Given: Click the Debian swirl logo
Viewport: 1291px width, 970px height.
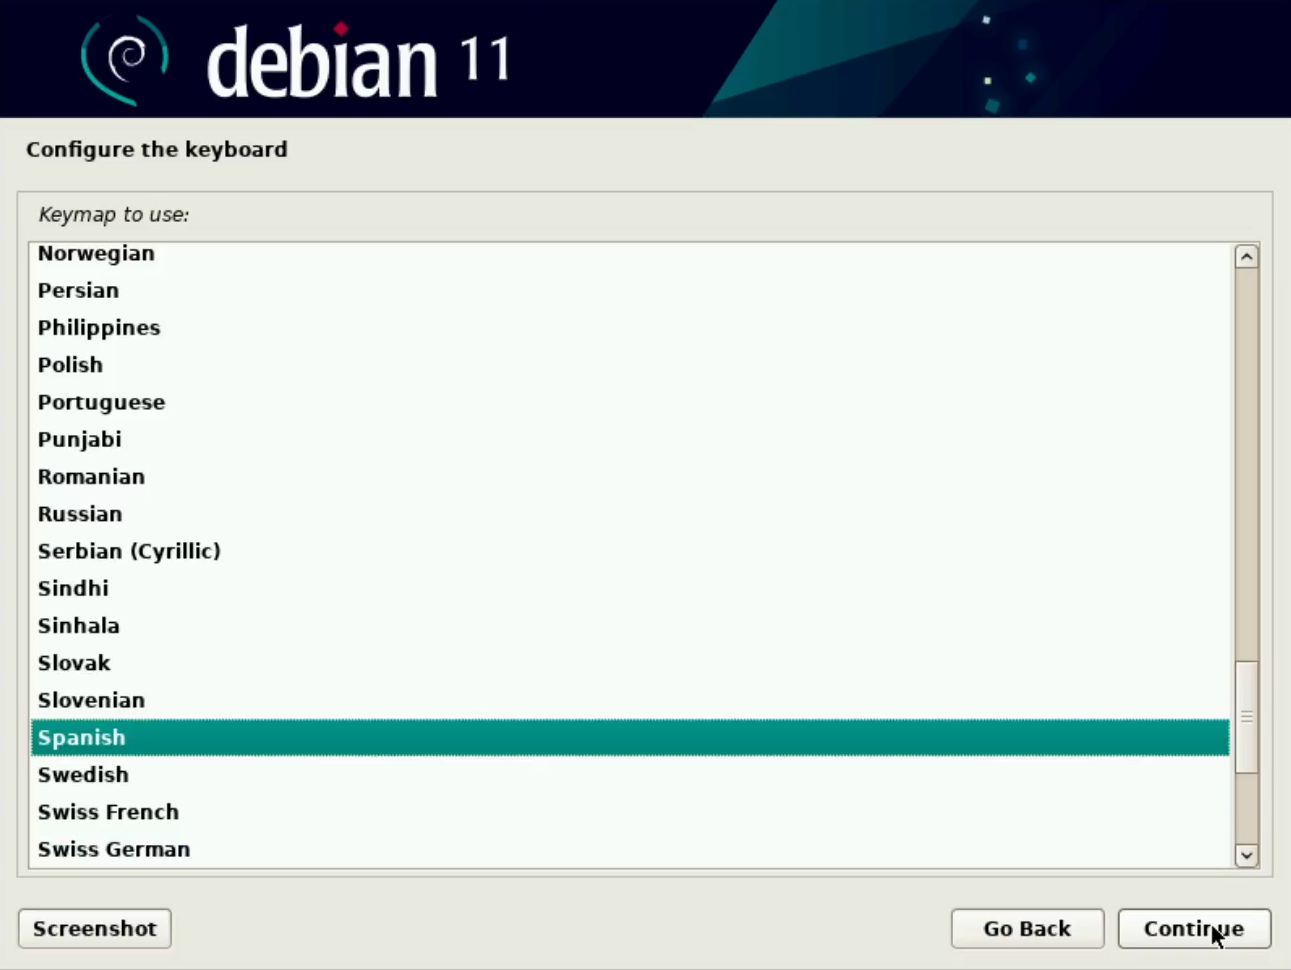Looking at the screenshot, I should tap(124, 60).
